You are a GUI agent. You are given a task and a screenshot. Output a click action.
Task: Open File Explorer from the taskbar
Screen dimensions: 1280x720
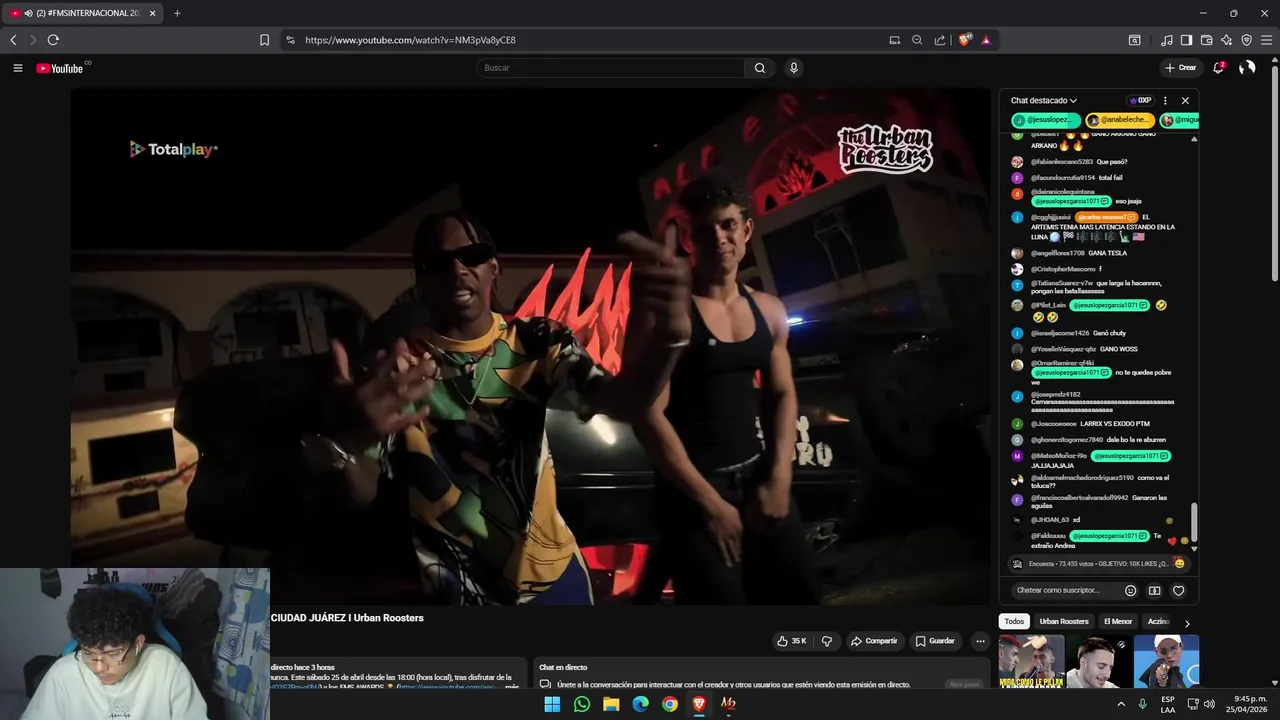tap(611, 704)
